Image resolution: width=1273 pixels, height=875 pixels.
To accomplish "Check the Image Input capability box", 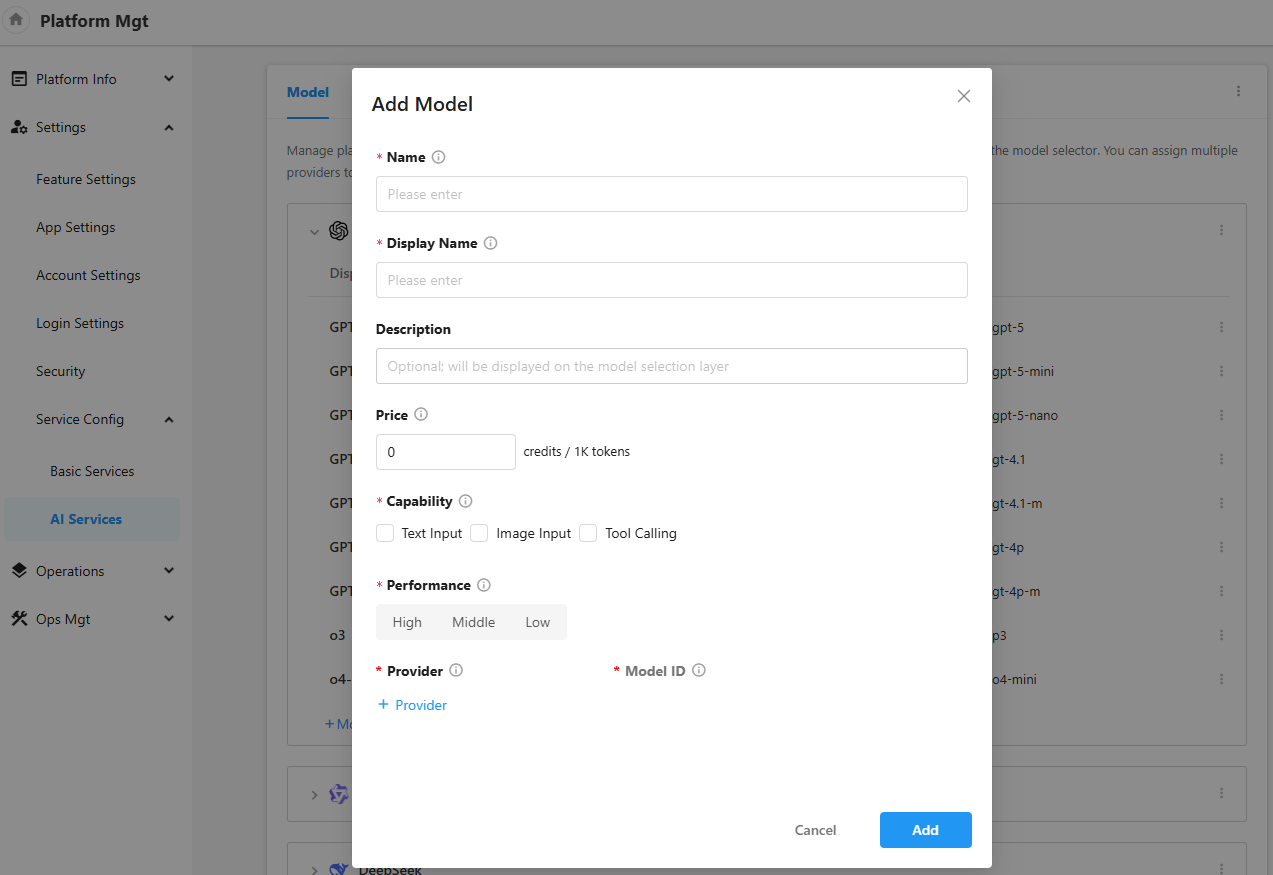I will point(479,533).
